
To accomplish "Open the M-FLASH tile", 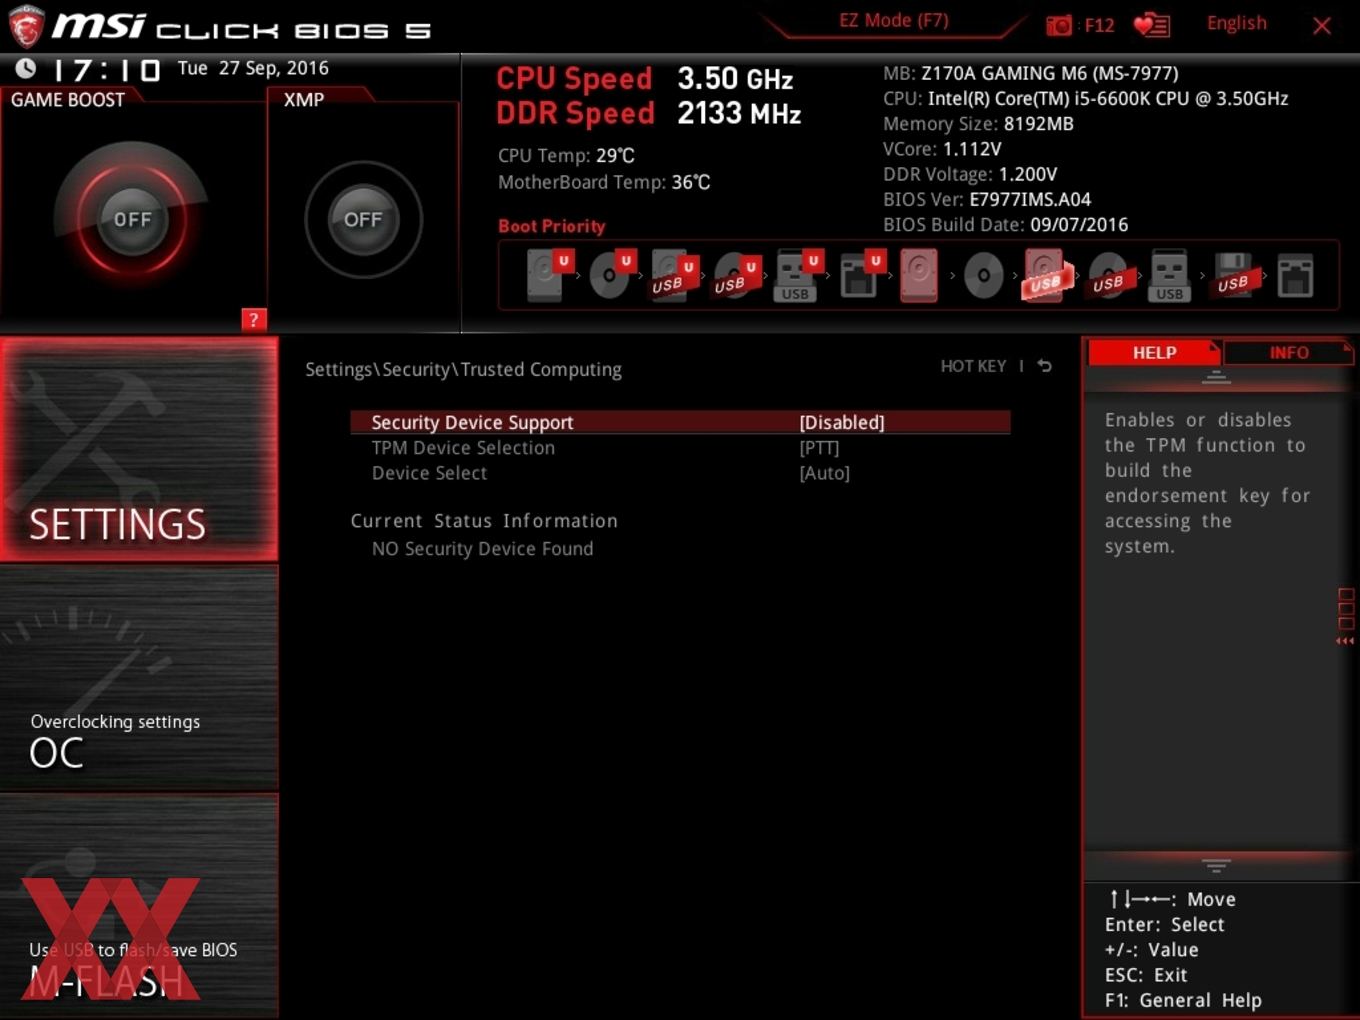I will click(139, 907).
